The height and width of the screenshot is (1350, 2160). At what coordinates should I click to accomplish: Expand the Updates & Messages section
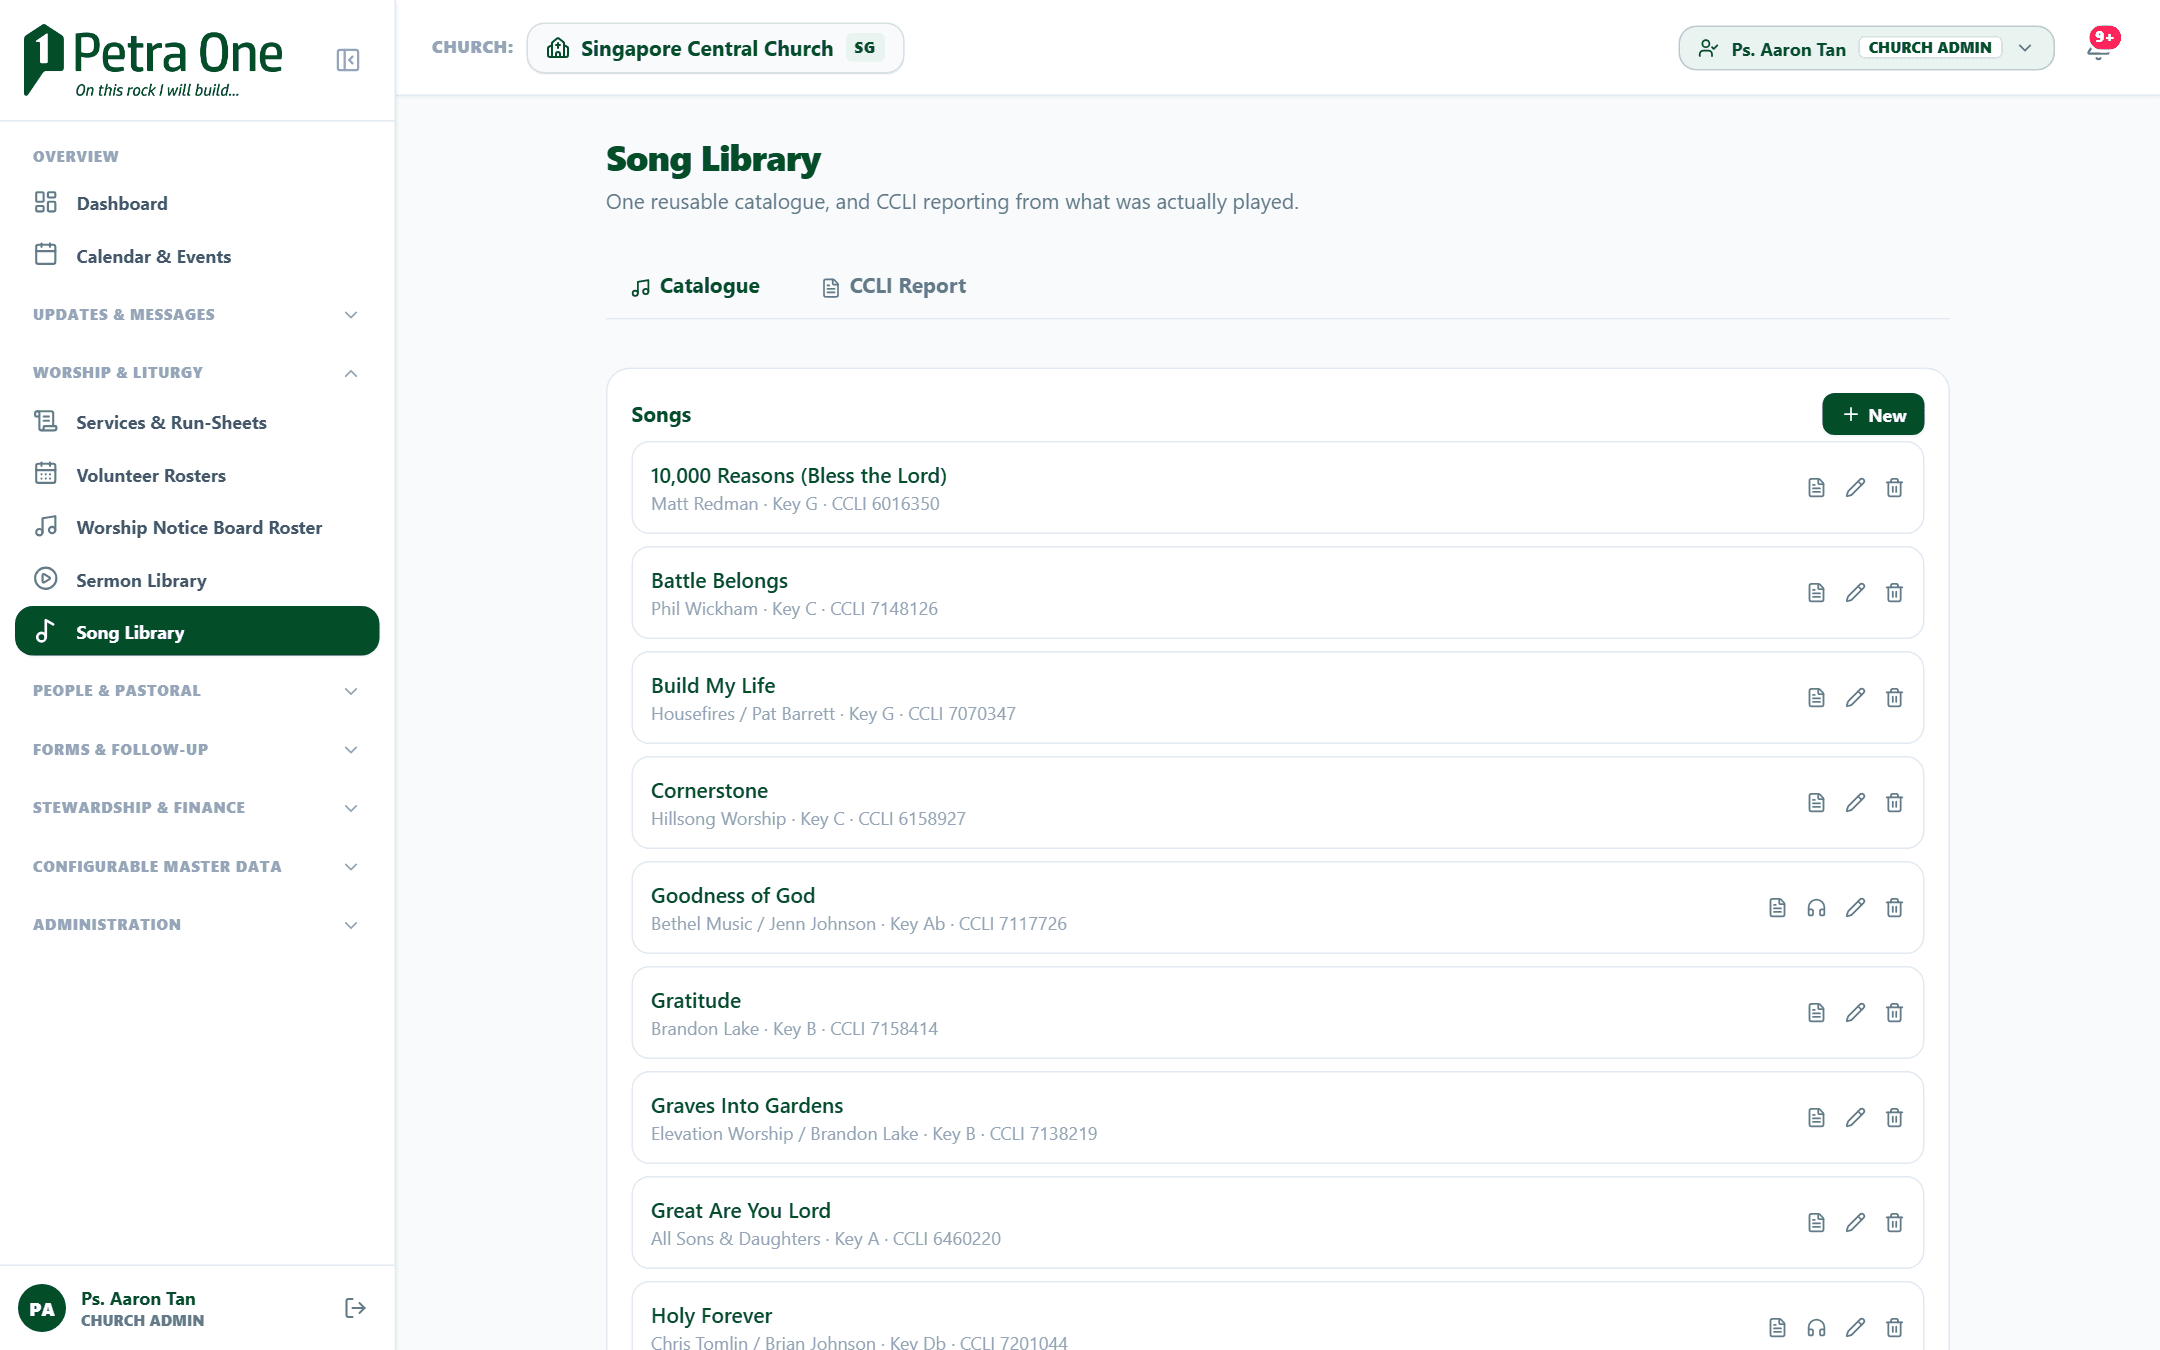pyautogui.click(x=196, y=315)
